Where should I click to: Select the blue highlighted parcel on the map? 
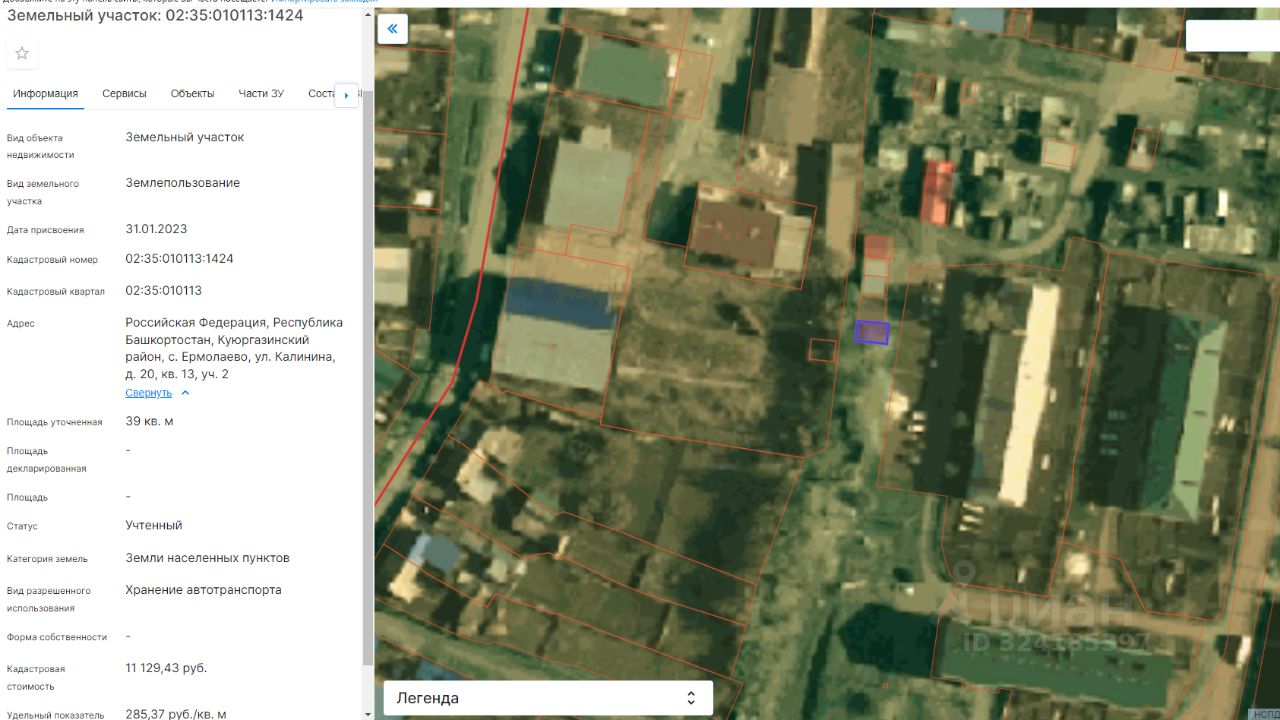pos(871,332)
